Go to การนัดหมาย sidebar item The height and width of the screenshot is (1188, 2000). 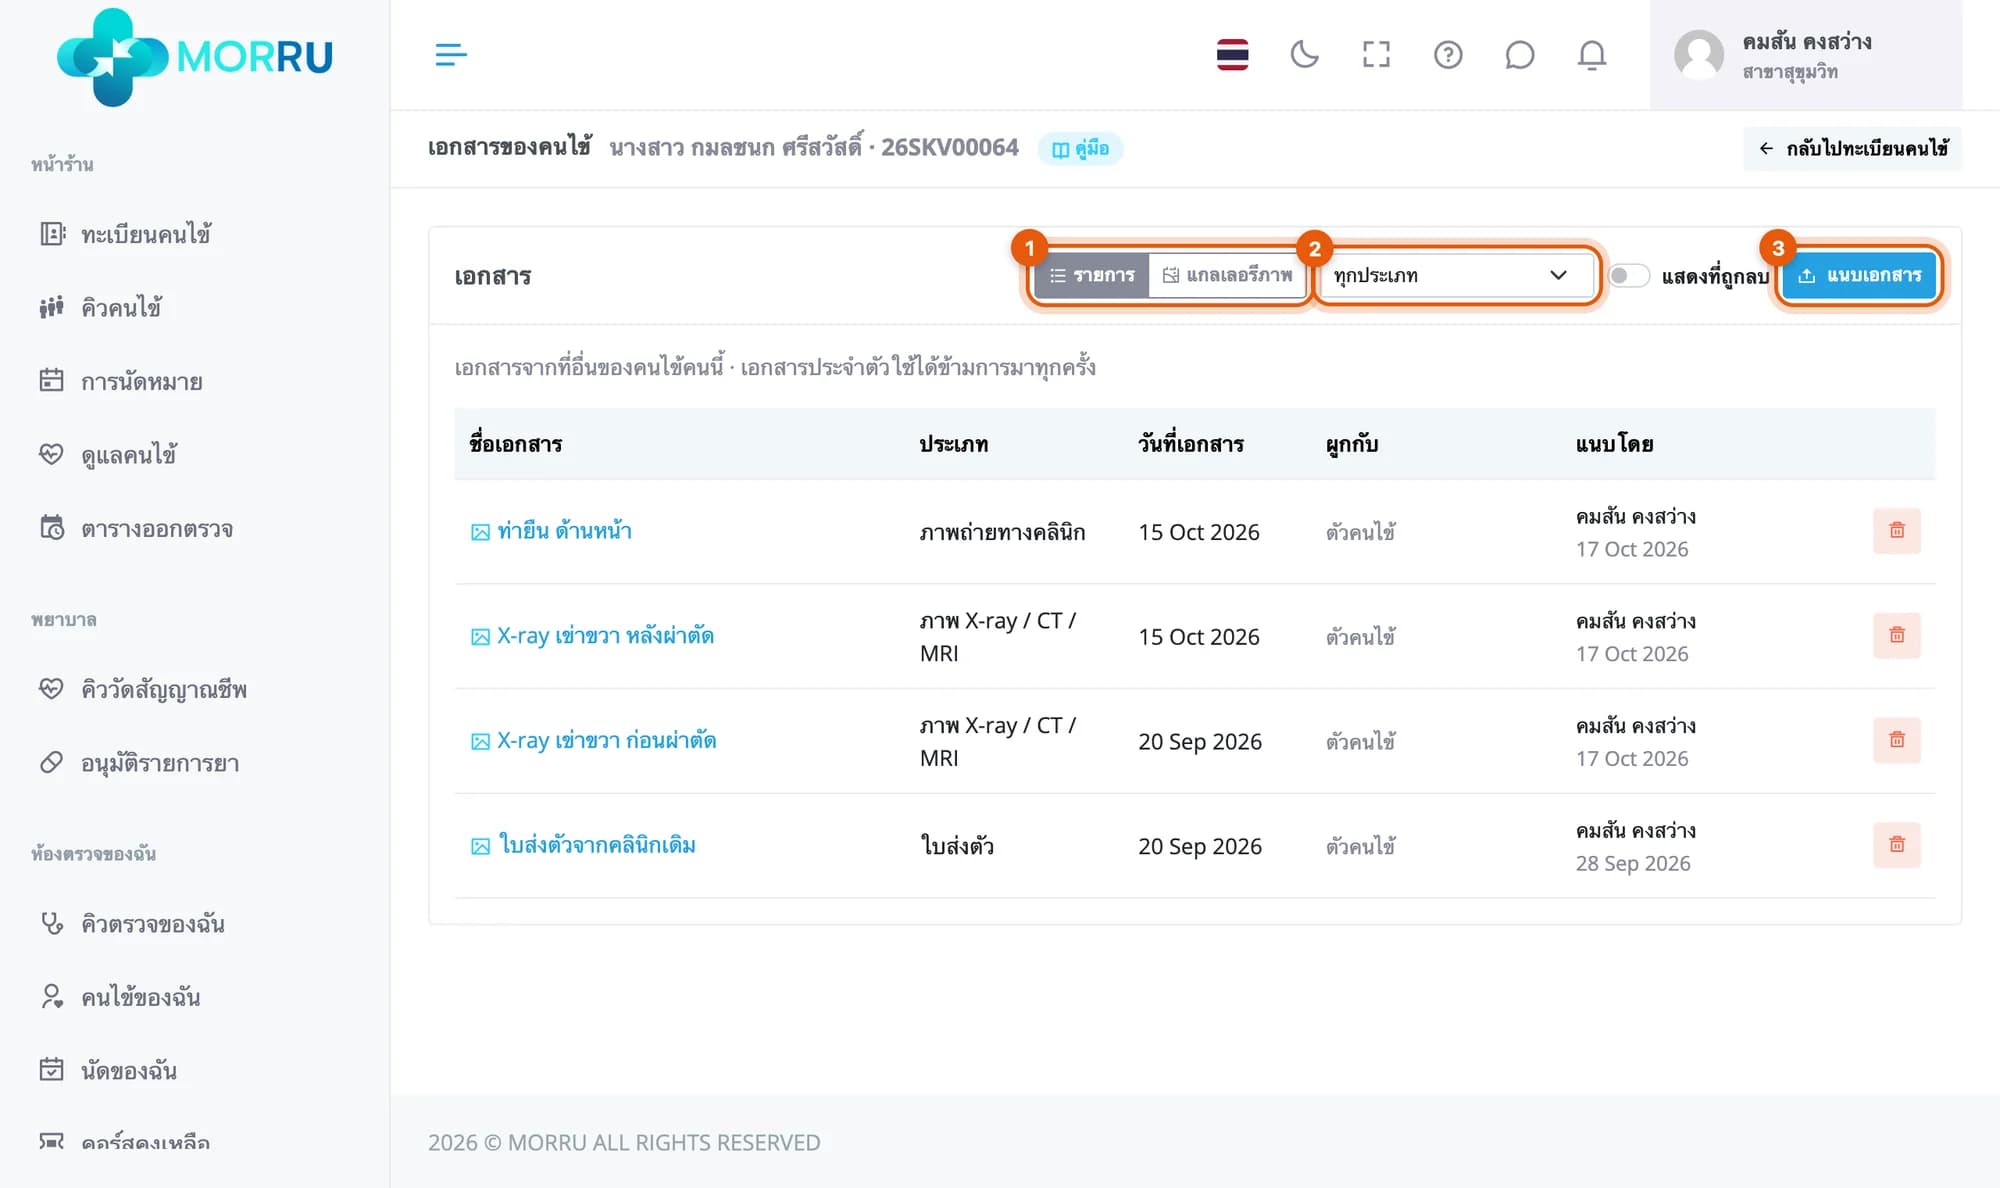click(141, 381)
